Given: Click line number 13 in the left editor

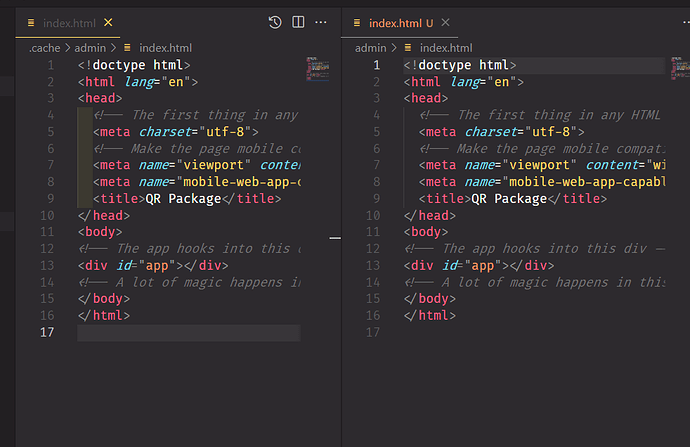Looking at the screenshot, I should [x=49, y=265].
